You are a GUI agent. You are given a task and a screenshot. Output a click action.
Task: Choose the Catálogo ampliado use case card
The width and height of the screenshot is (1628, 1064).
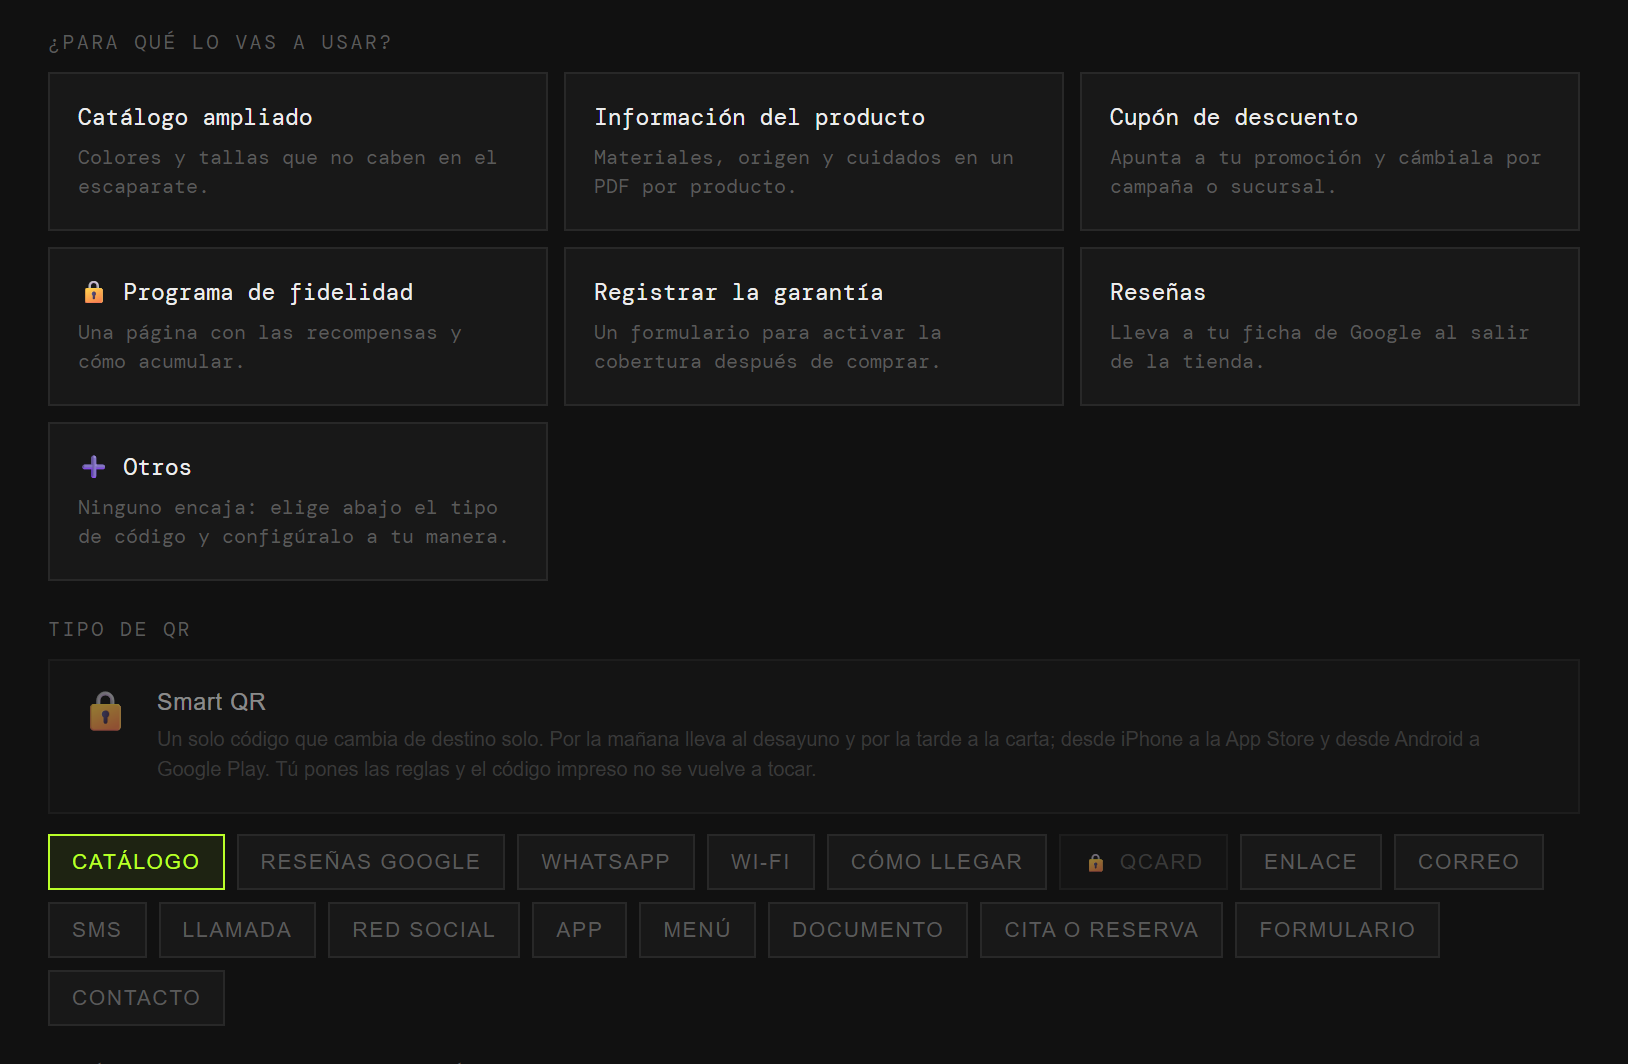298,151
